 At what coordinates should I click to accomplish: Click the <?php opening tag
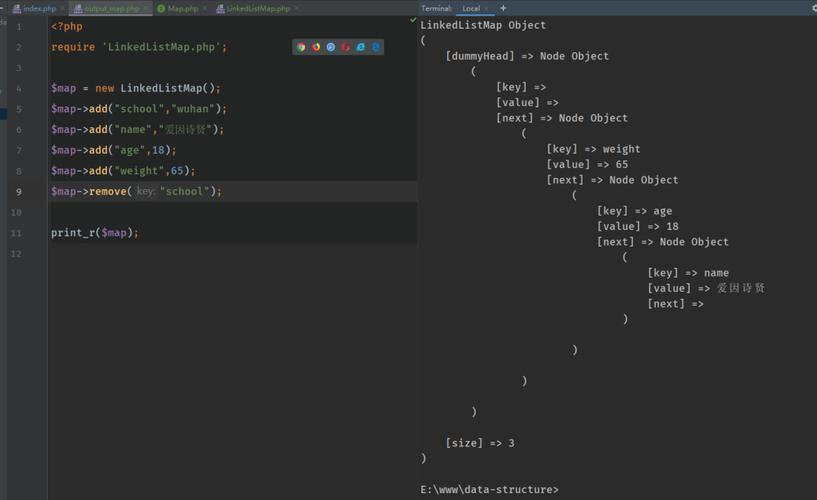click(67, 27)
